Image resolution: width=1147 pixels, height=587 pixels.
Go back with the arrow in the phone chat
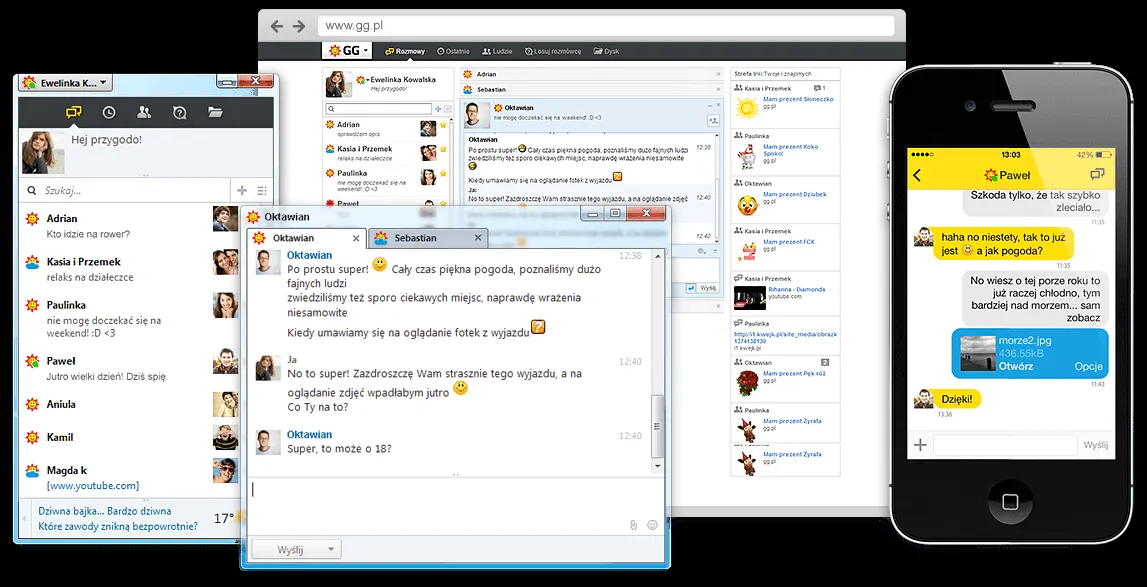(x=917, y=175)
